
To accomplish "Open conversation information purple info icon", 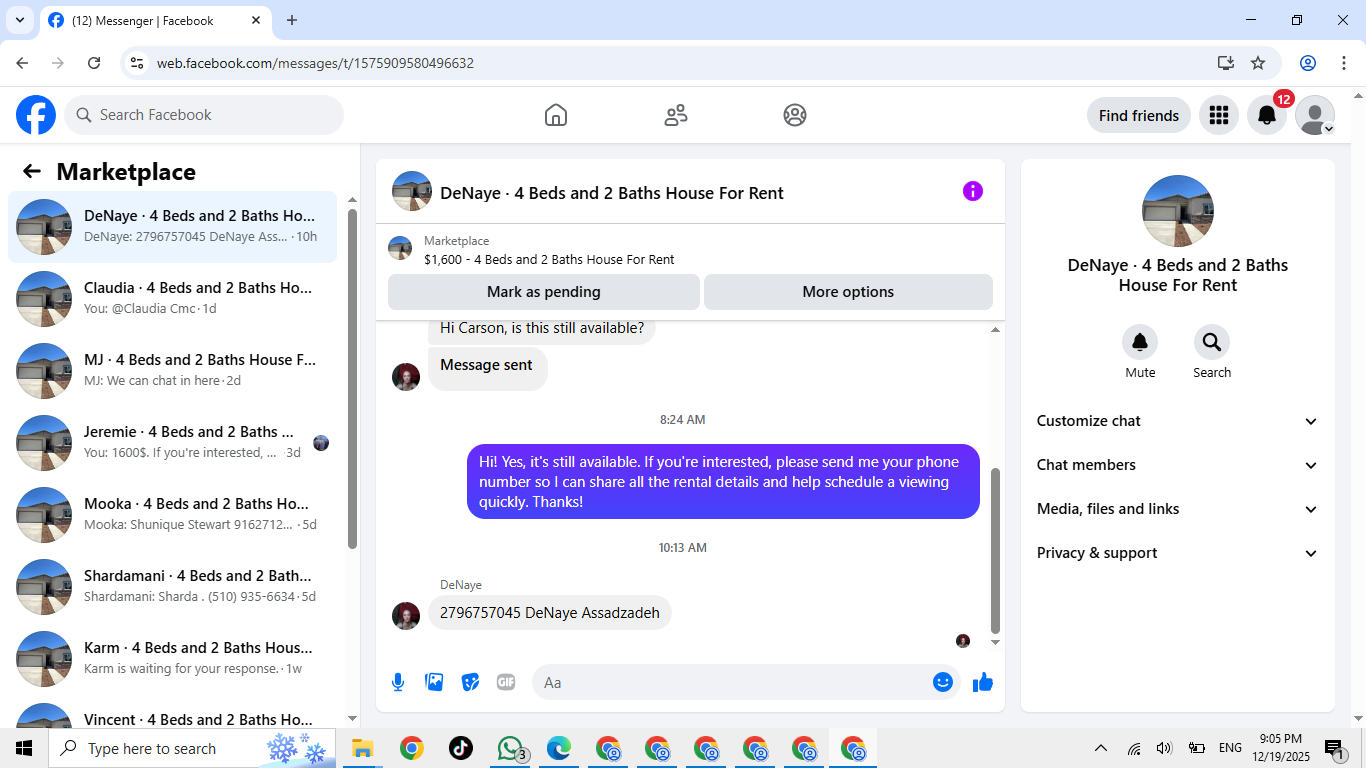I will (x=973, y=191).
